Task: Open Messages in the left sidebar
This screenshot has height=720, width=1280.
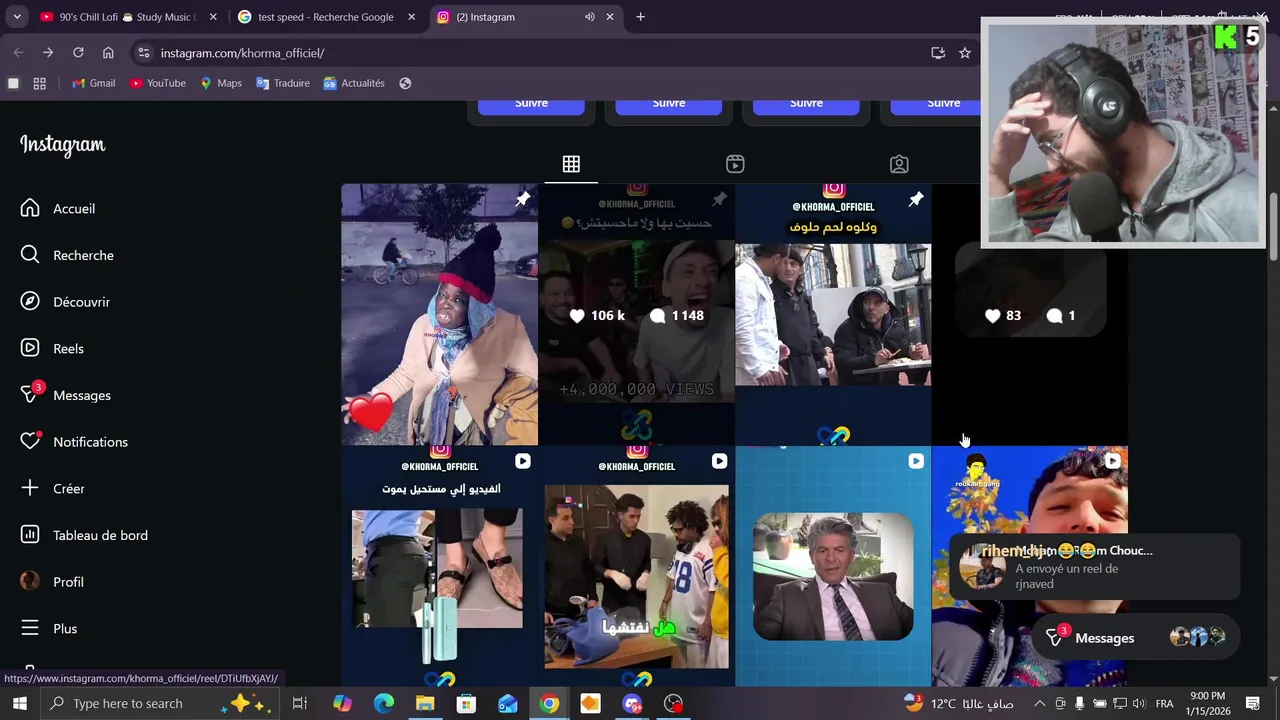Action: pos(66,395)
